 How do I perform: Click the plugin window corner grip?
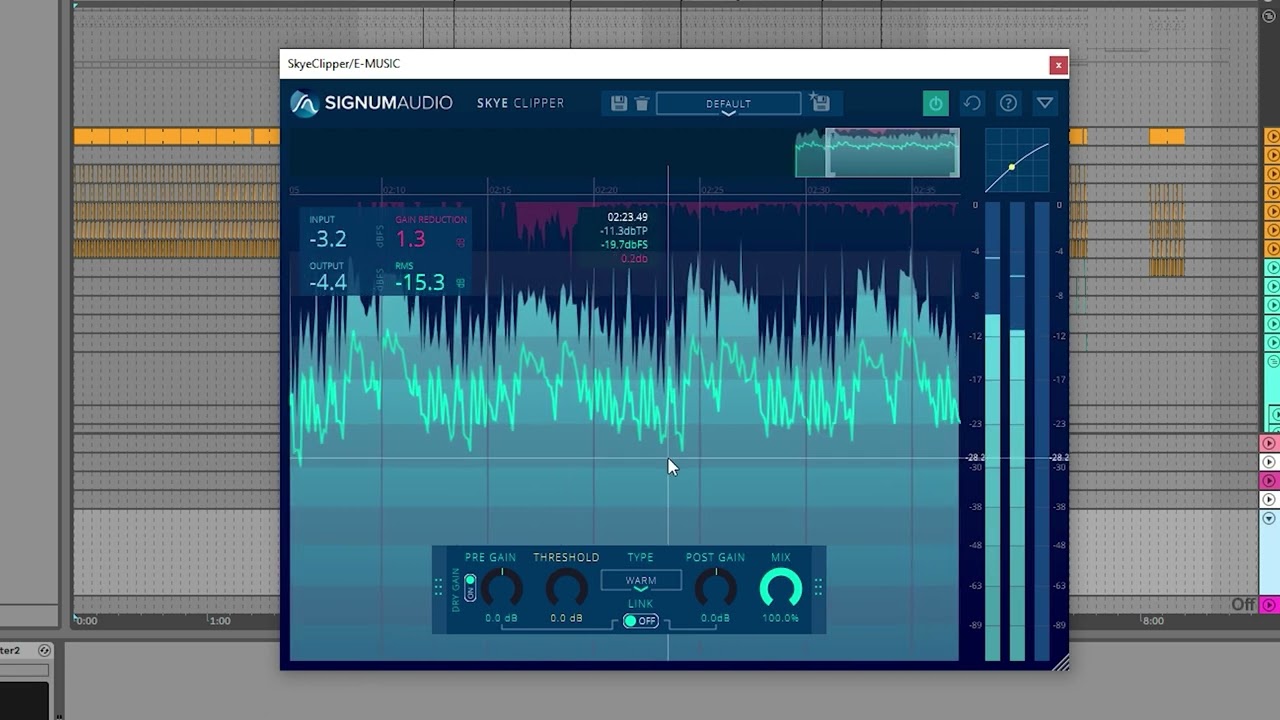pos(1060,661)
